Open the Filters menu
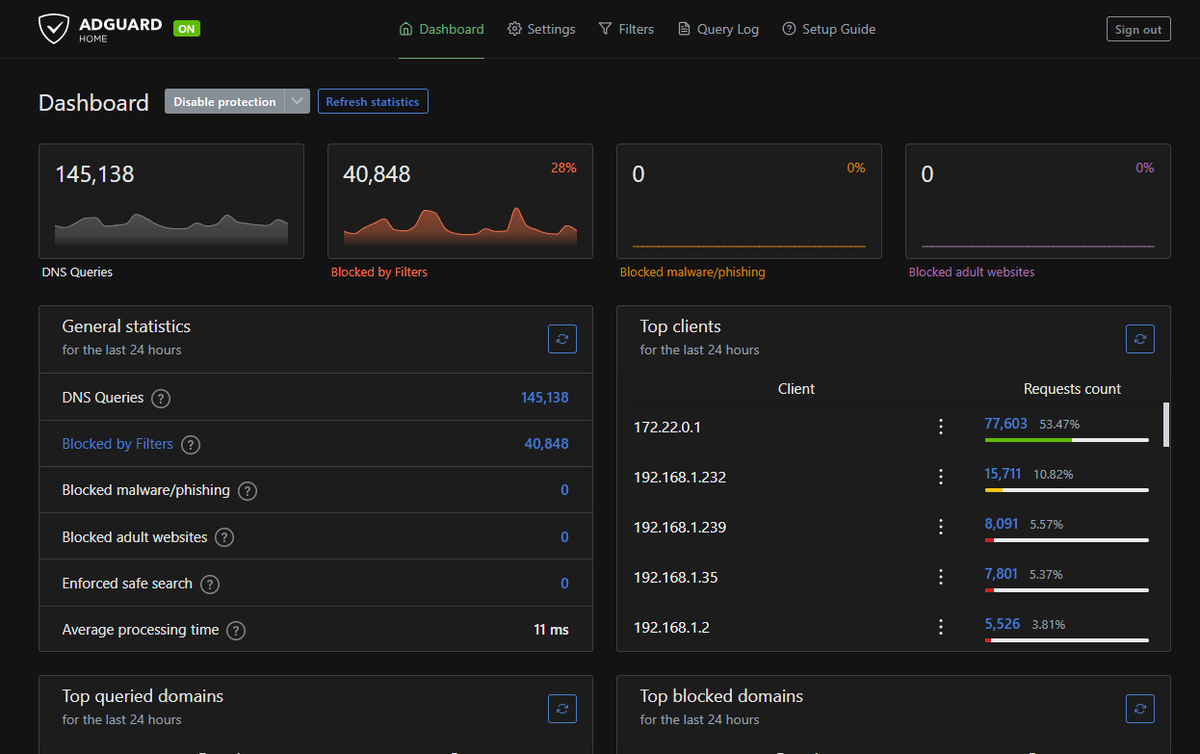Image resolution: width=1200 pixels, height=754 pixels. click(626, 29)
